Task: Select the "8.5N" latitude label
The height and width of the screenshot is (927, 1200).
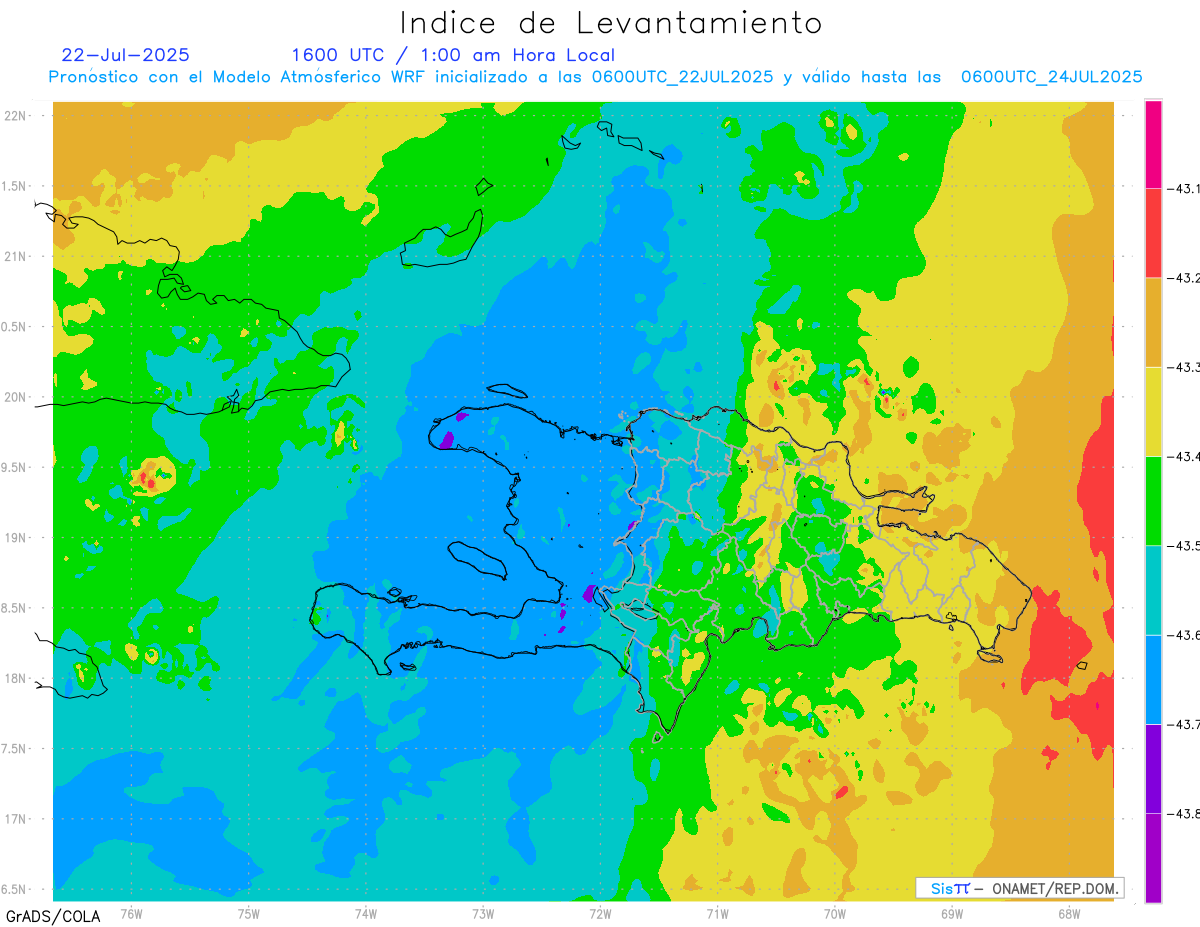Action: (x=15, y=608)
